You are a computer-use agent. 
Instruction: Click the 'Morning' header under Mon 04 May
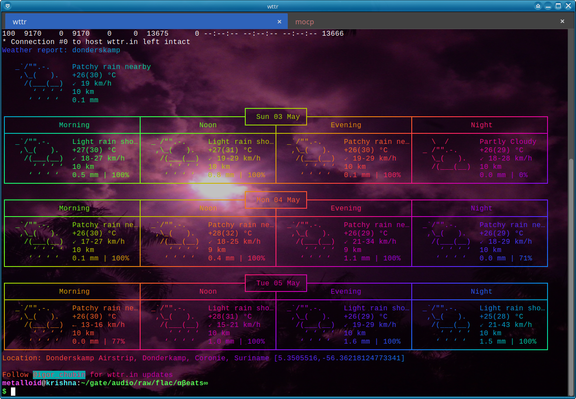74,208
